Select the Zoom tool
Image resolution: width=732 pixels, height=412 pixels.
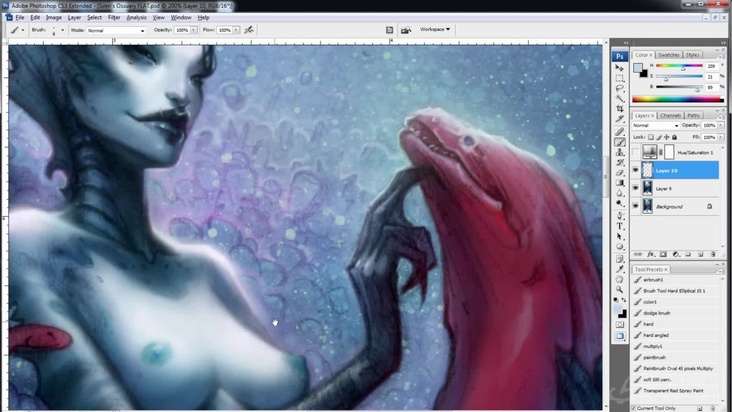pyautogui.click(x=619, y=290)
